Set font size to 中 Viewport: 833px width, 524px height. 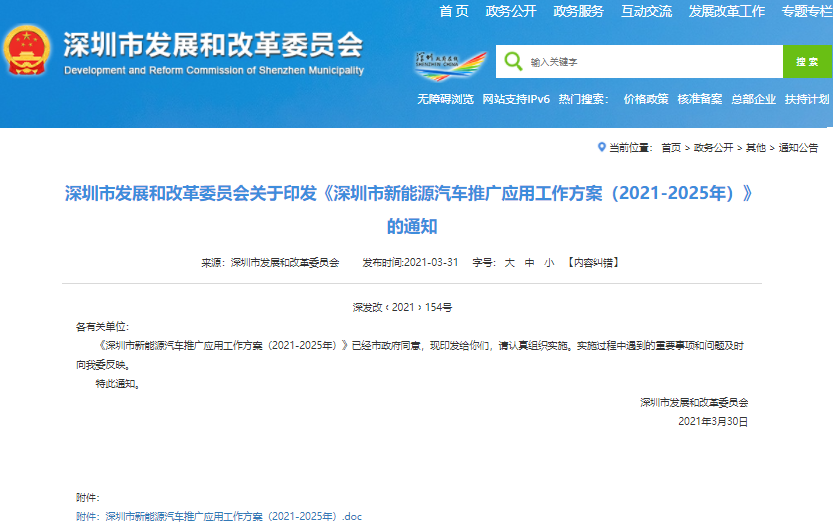529,262
